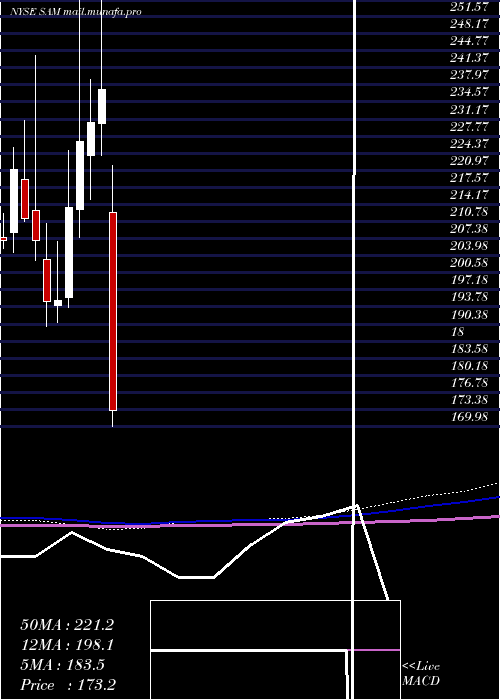Click the Price : 173.2 readout
This screenshot has width=500, height=700.
(x=68, y=685)
